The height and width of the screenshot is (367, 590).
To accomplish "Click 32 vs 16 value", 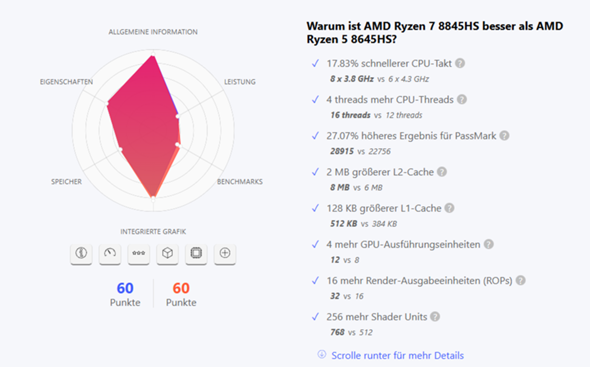I will [347, 296].
